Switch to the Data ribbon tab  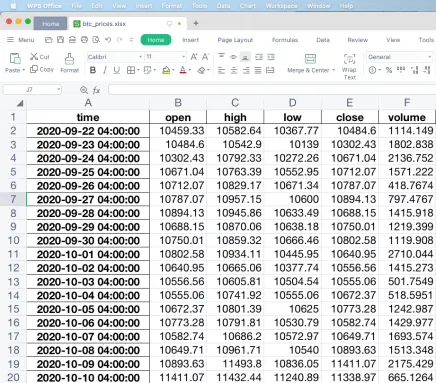(x=323, y=40)
